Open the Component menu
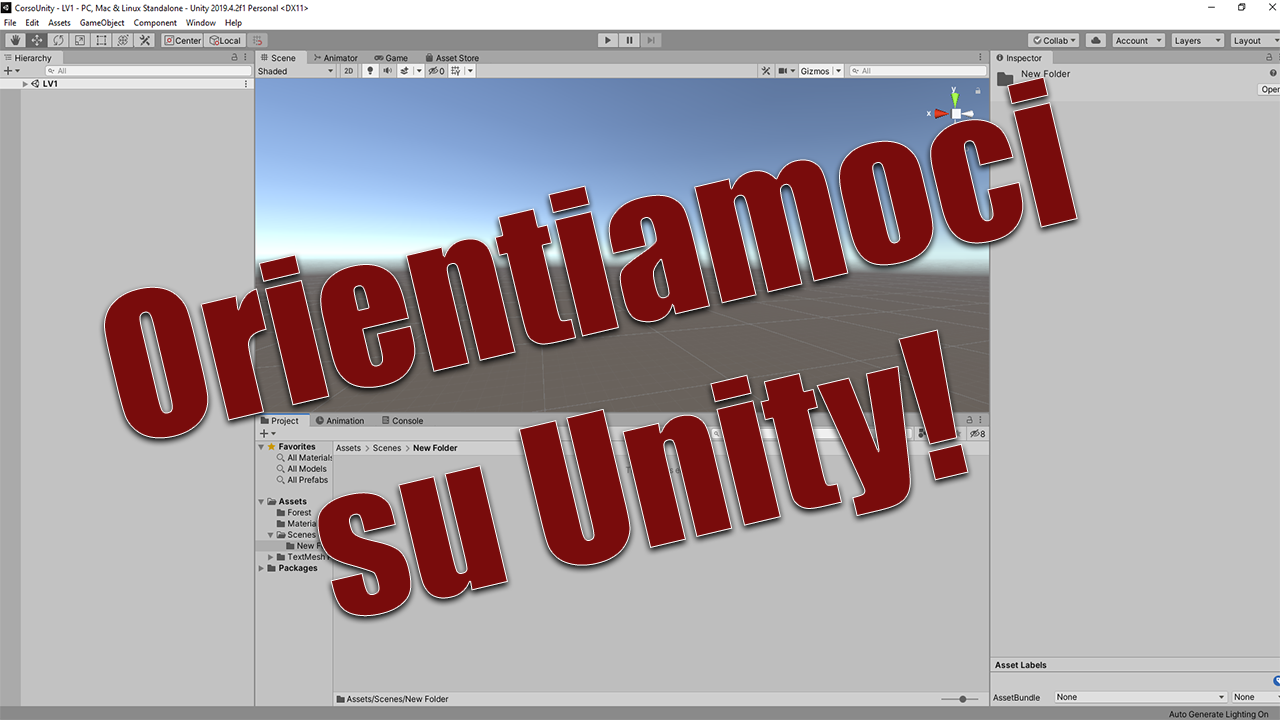 tap(155, 22)
